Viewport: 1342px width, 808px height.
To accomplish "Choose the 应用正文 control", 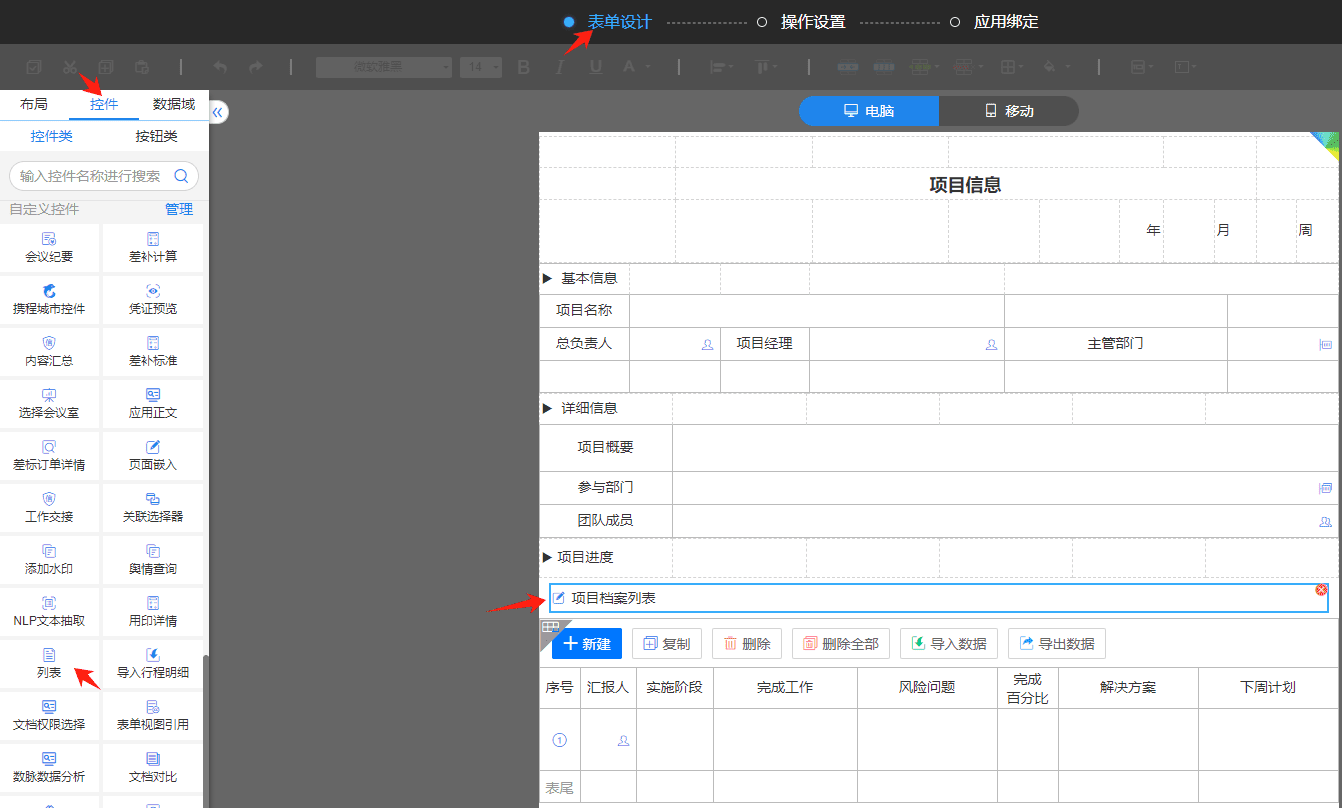I will (153, 403).
